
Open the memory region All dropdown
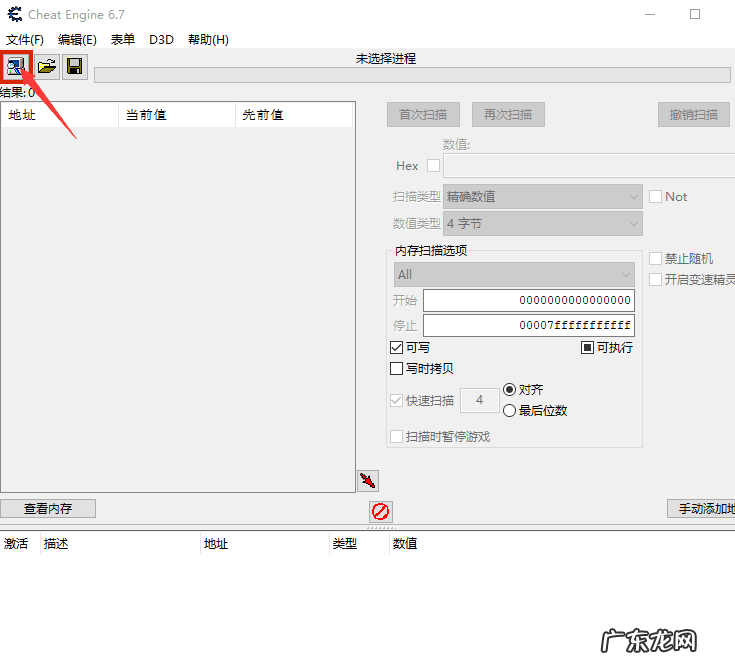514,275
